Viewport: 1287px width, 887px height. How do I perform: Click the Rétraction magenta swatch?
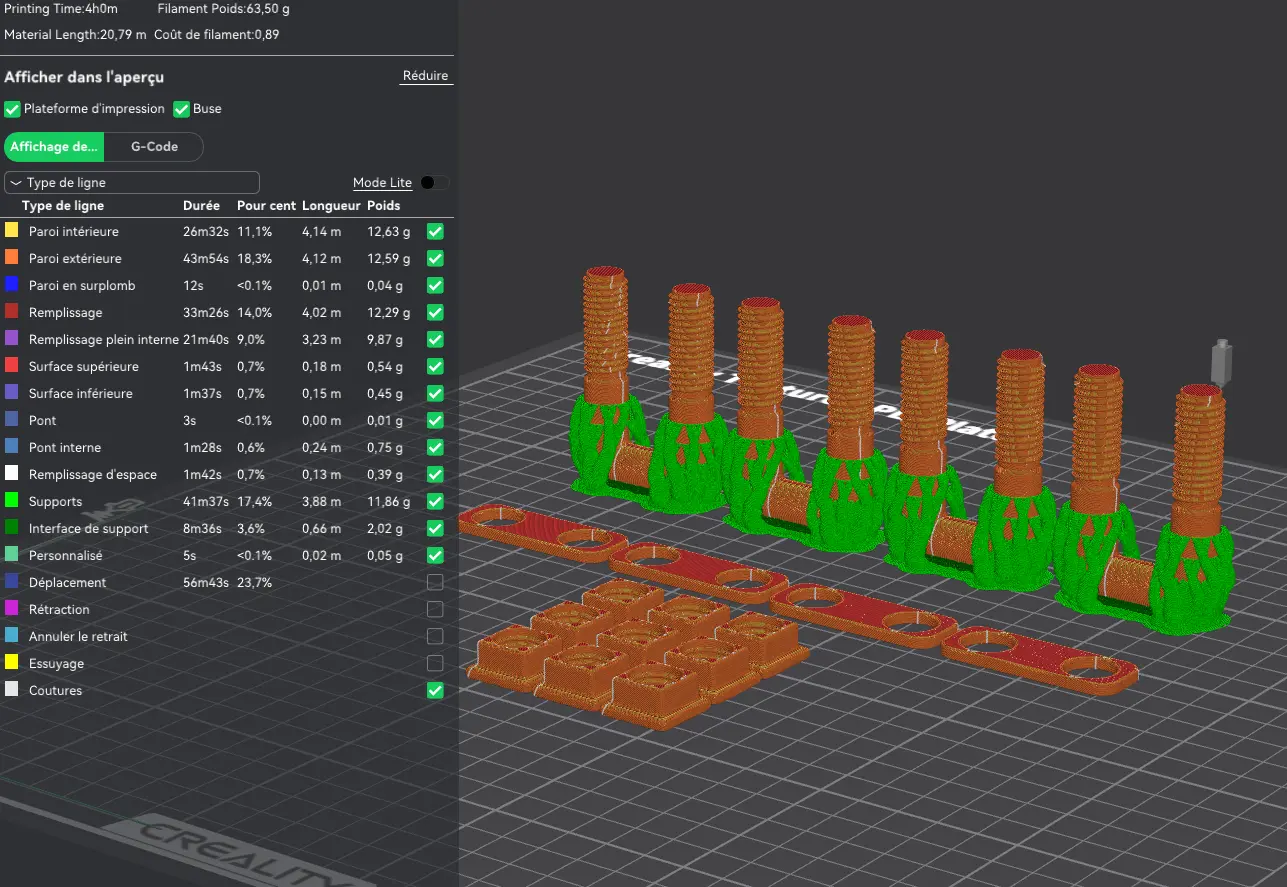point(12,609)
